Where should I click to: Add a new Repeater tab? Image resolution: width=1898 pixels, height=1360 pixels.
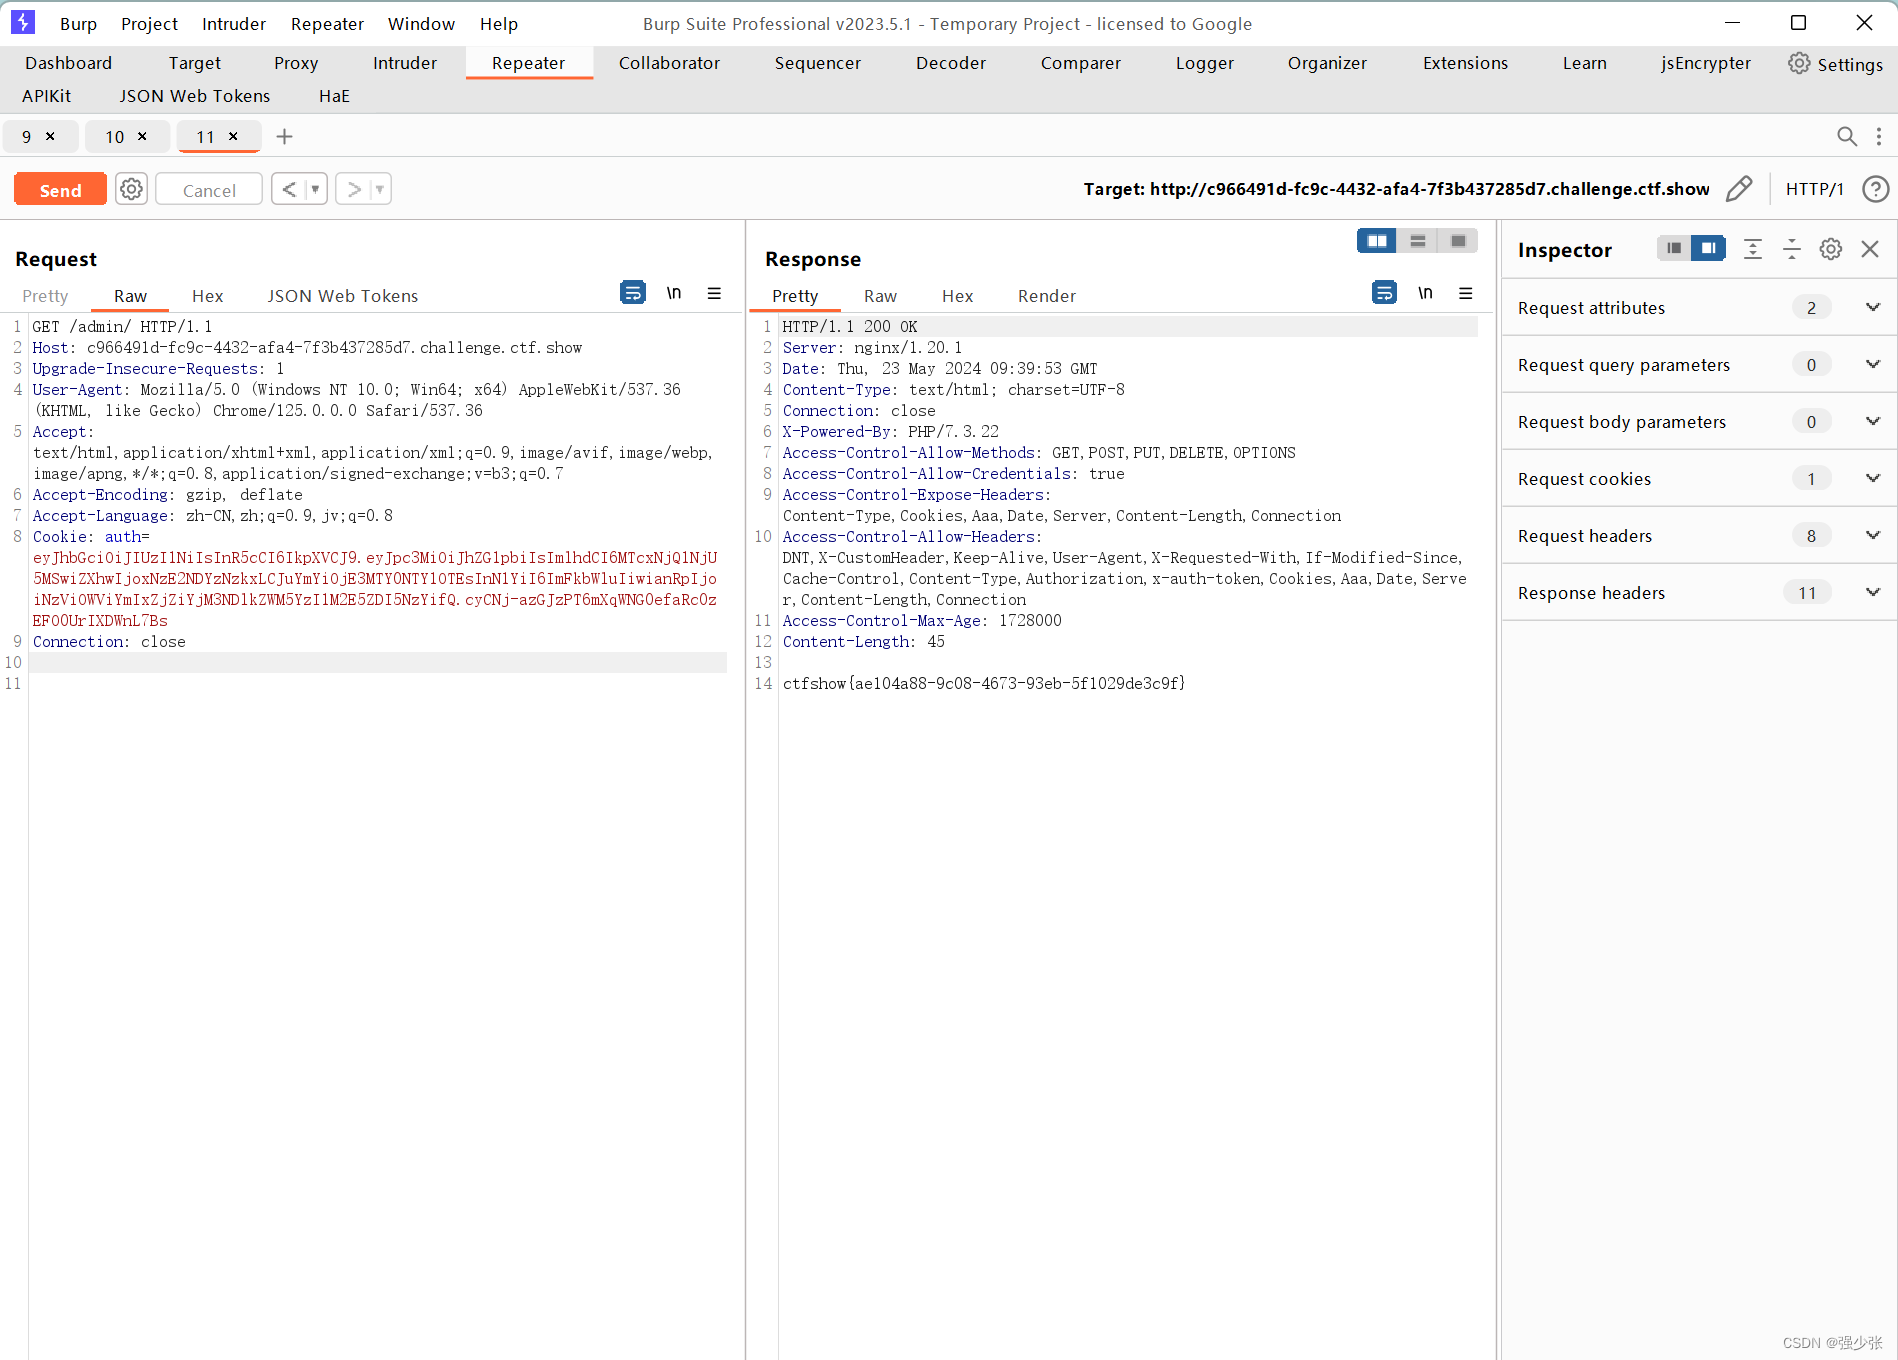point(285,137)
